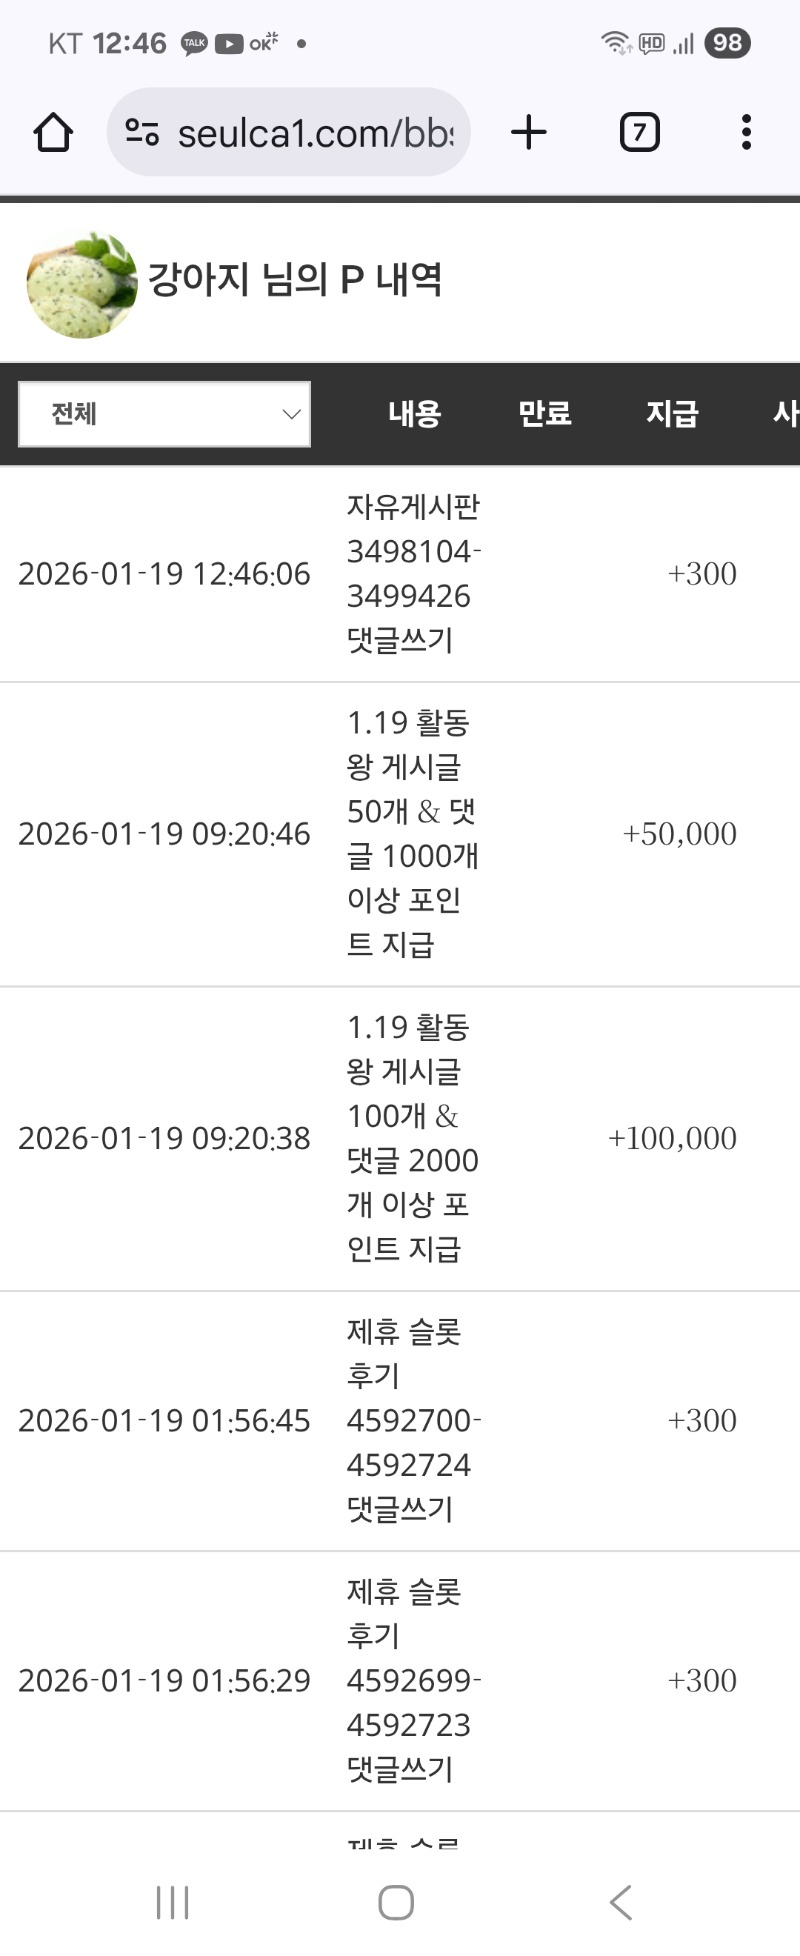Tap the Android recent apps button
The height and width of the screenshot is (1956, 800).
click(172, 1902)
